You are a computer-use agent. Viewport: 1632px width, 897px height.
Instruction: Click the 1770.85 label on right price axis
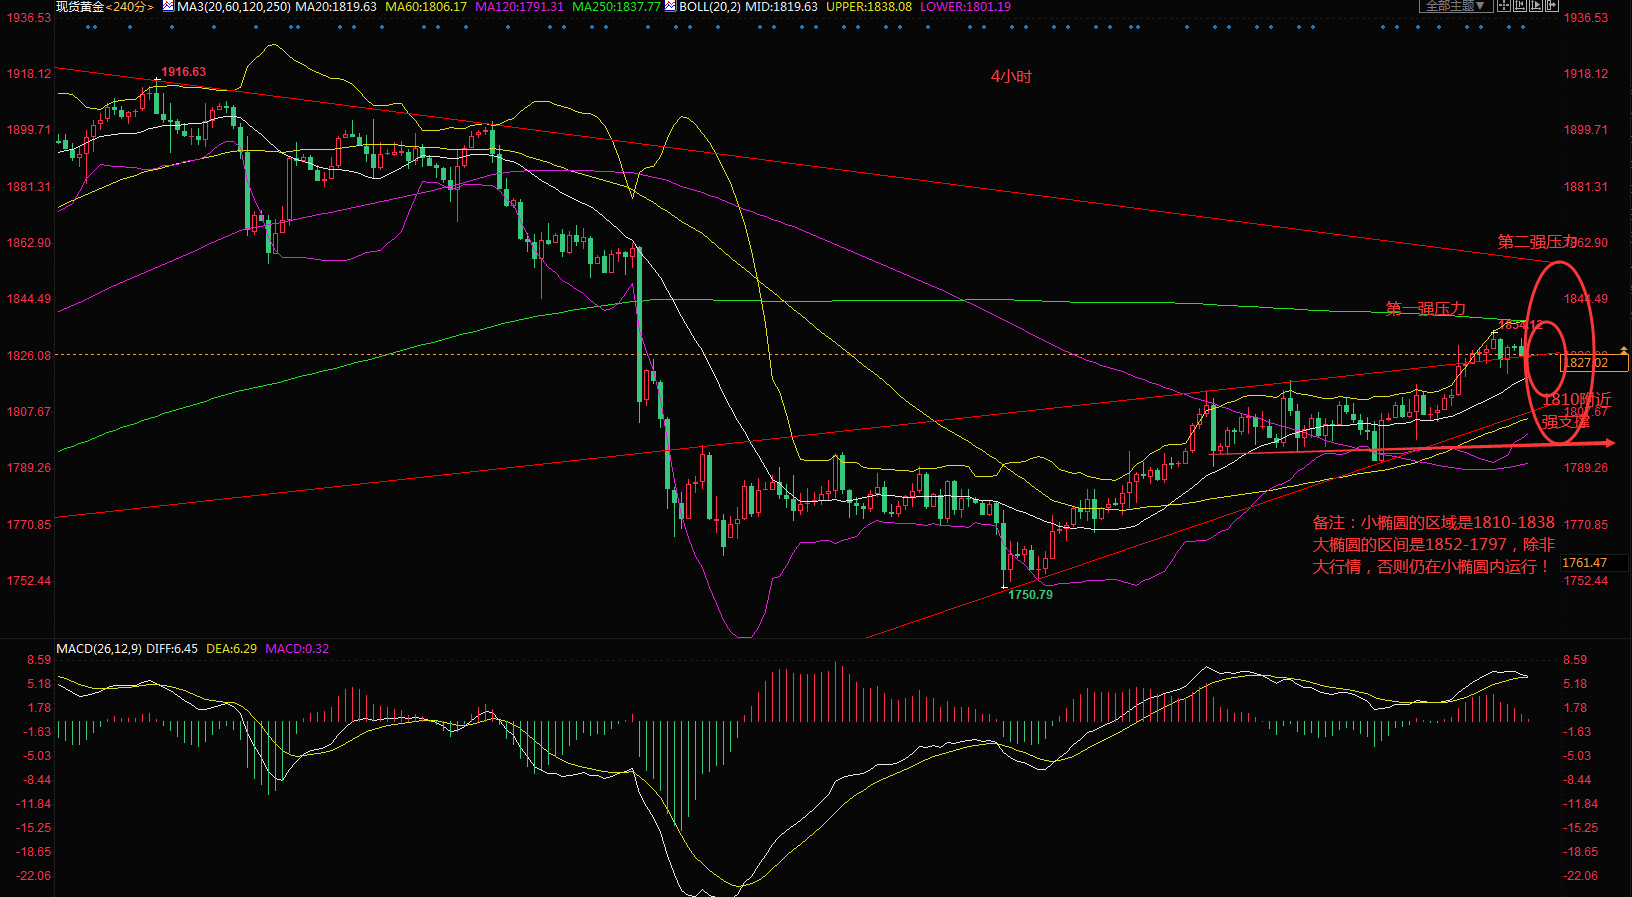click(1586, 525)
